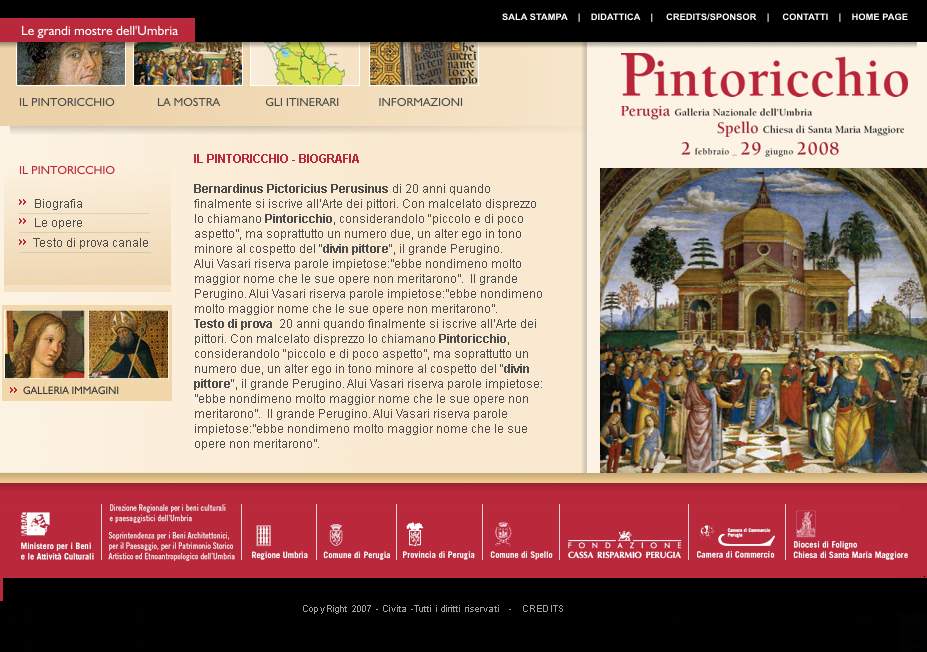This screenshot has width=927, height=652.
Task: Open Le opere in the side menu
Action: (58, 223)
